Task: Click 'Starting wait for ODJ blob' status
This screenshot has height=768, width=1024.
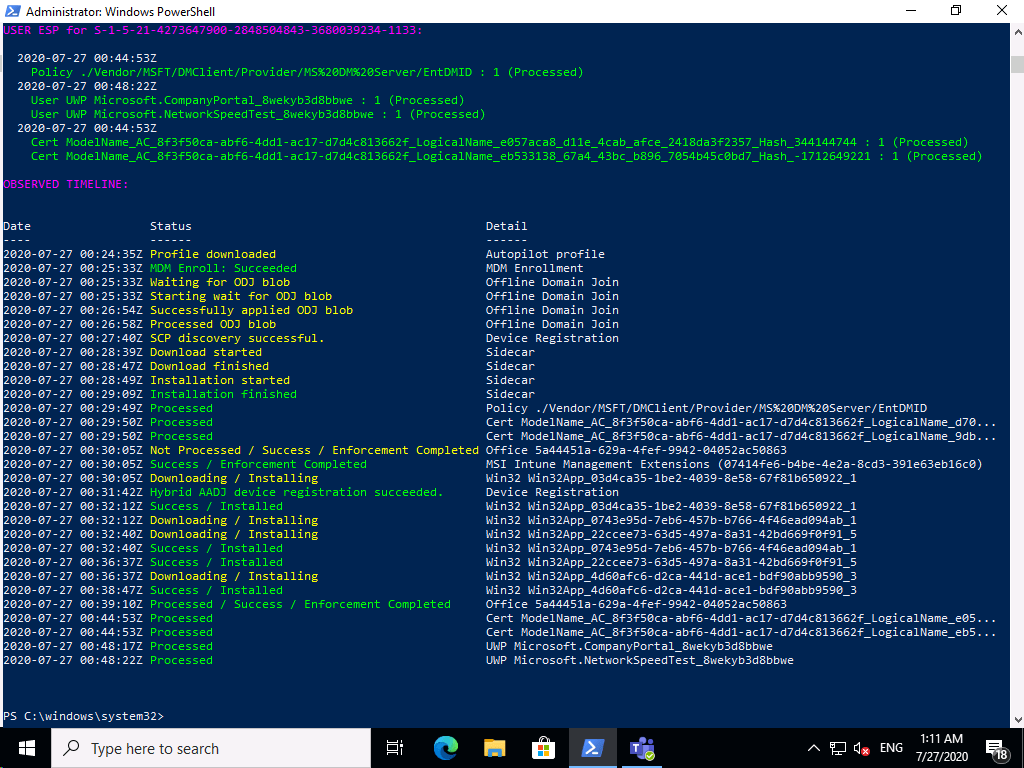Action: (241, 296)
